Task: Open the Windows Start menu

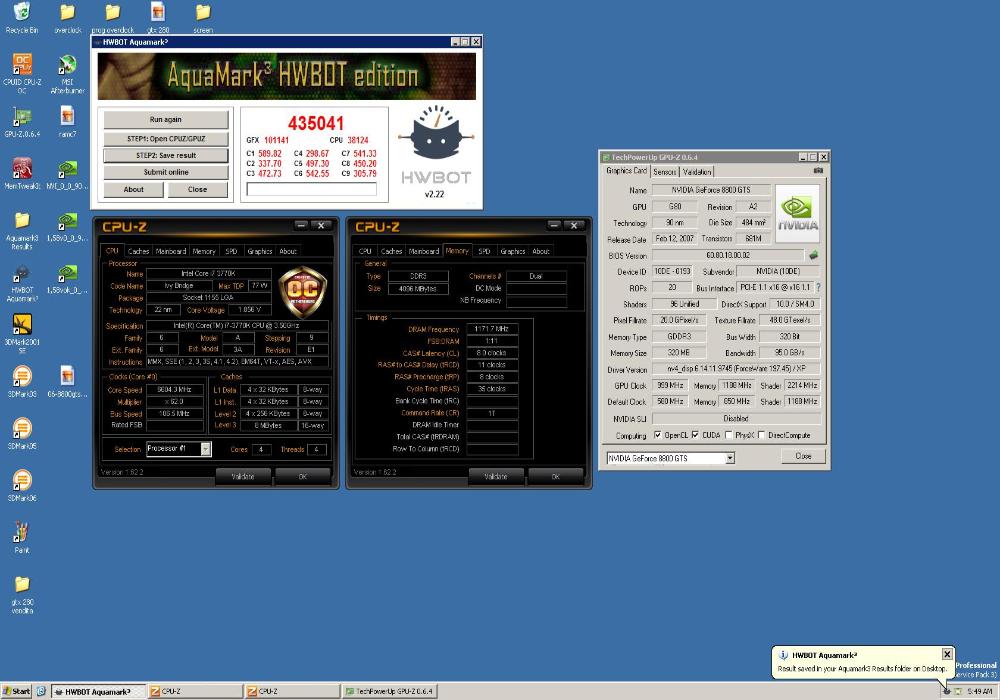Action: tap(16, 691)
